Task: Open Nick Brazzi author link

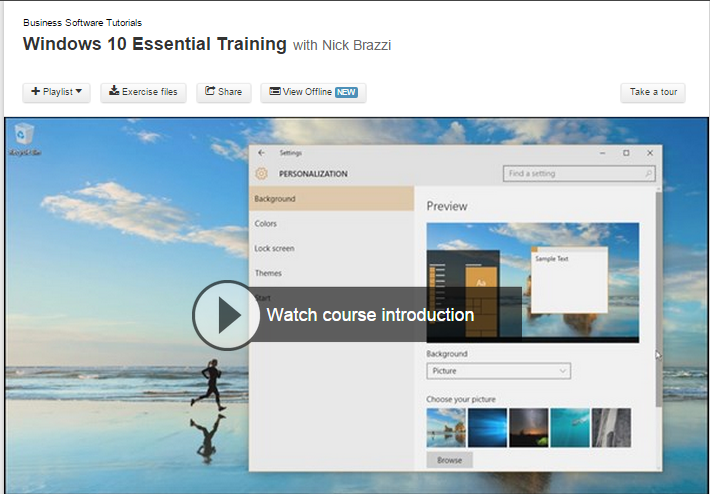Action: [356, 45]
